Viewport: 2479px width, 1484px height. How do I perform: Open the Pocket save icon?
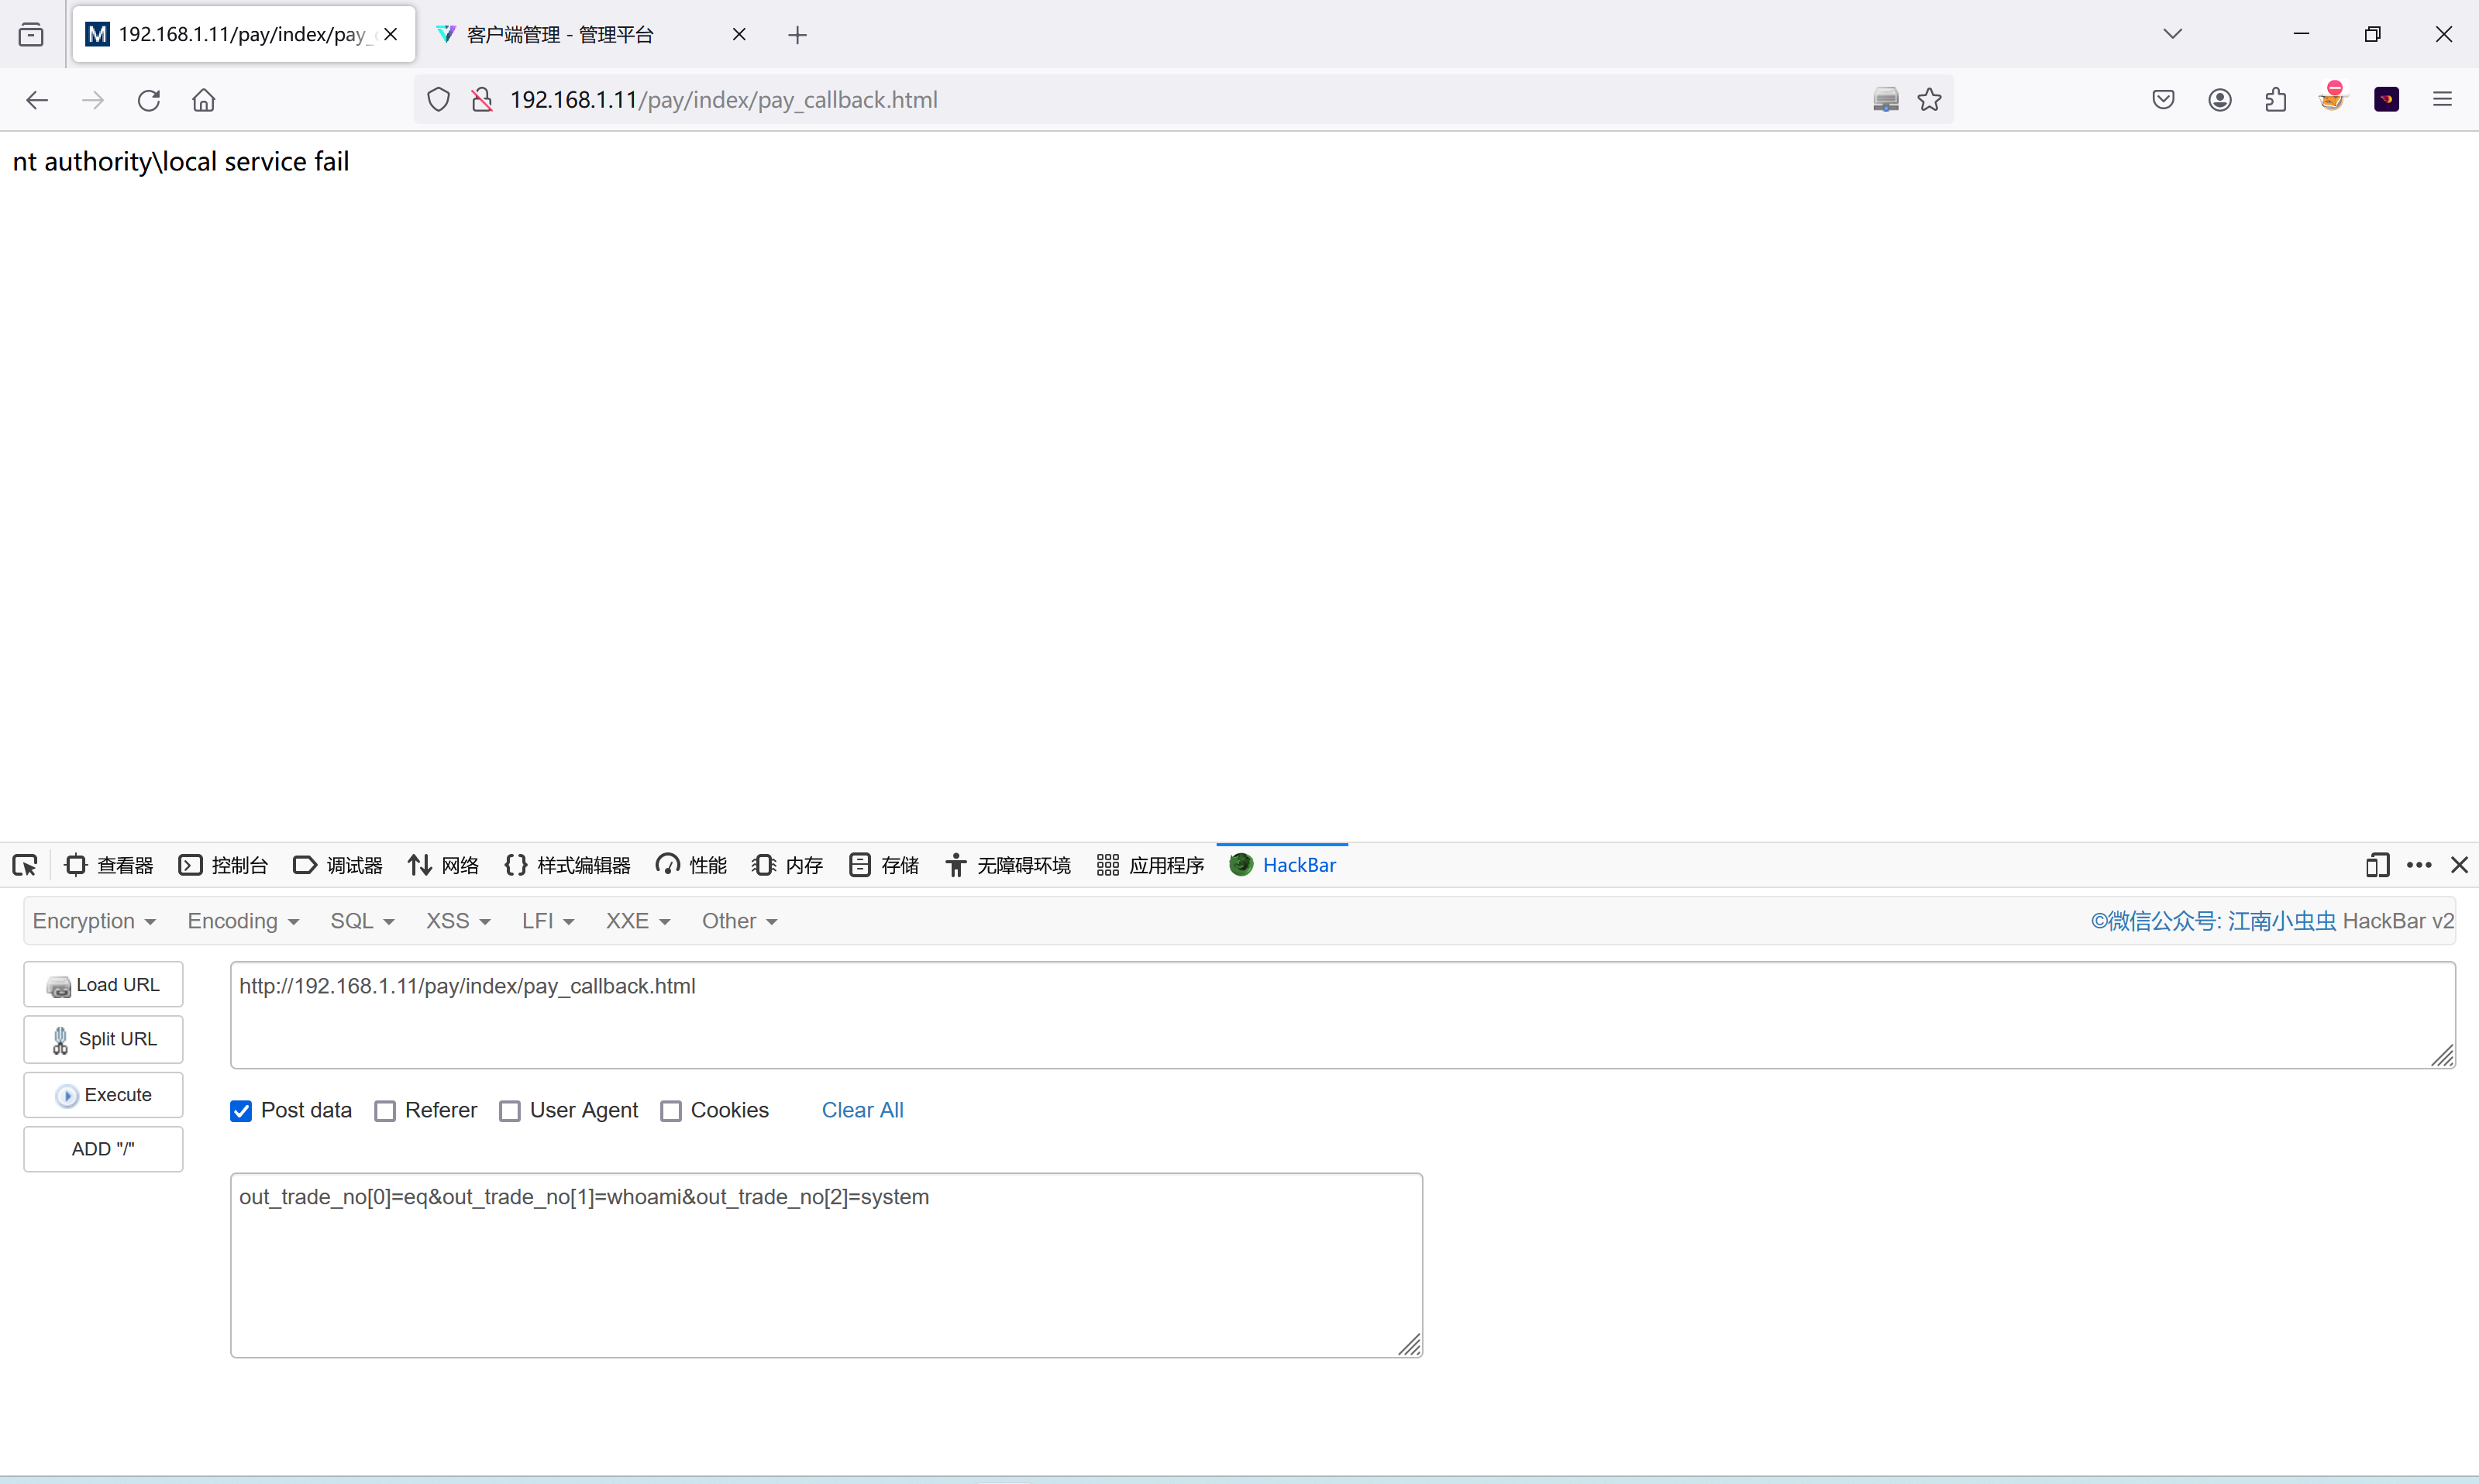[x=2163, y=100]
